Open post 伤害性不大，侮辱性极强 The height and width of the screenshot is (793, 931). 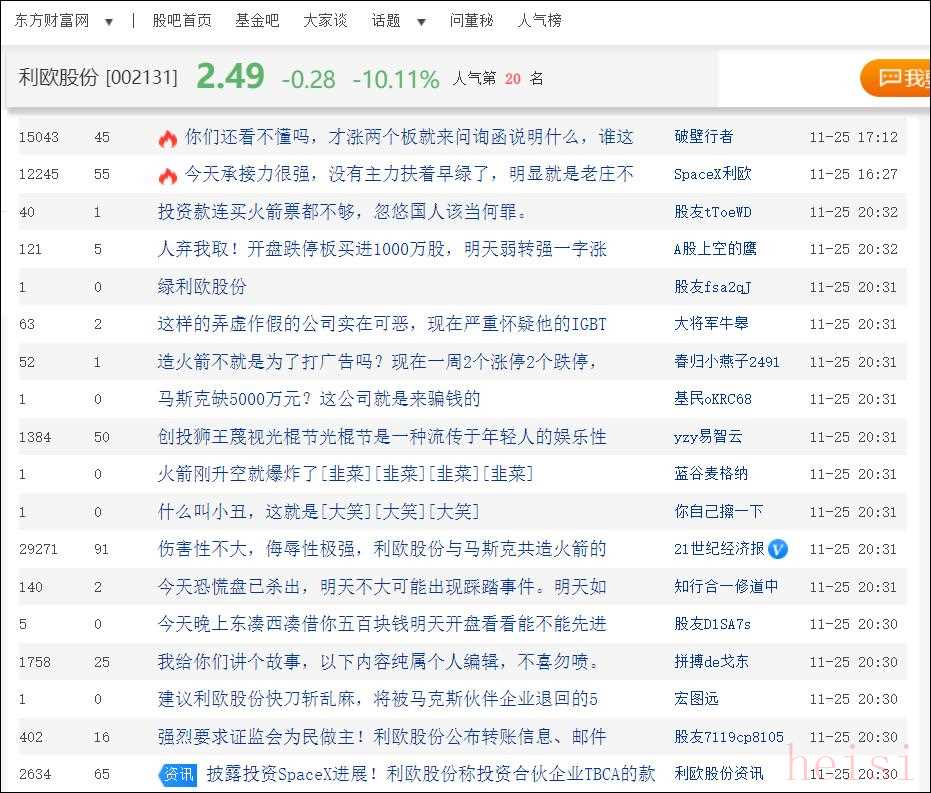pyautogui.click(x=381, y=549)
